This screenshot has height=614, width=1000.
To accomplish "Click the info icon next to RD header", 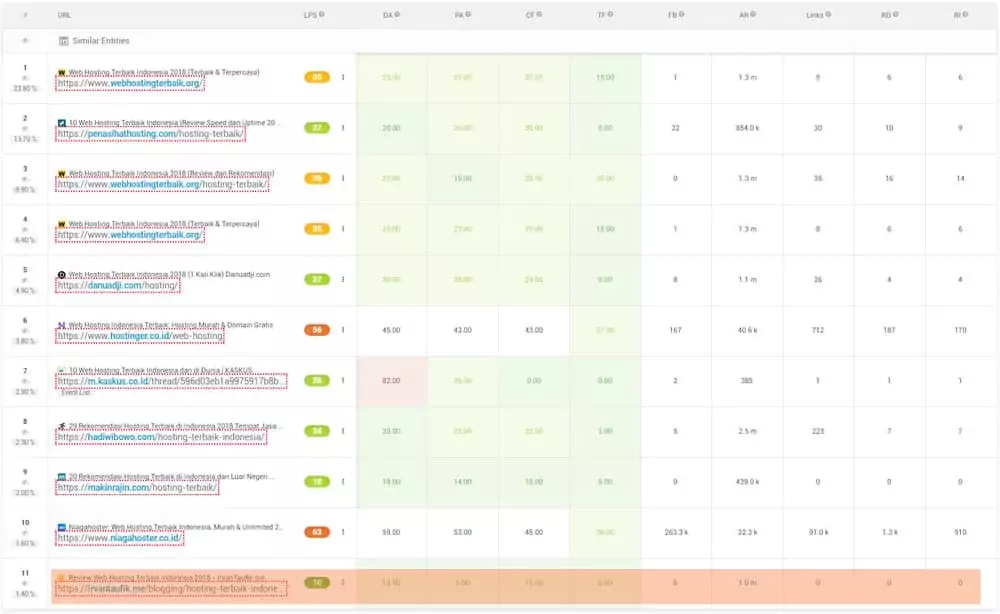I will [895, 14].
